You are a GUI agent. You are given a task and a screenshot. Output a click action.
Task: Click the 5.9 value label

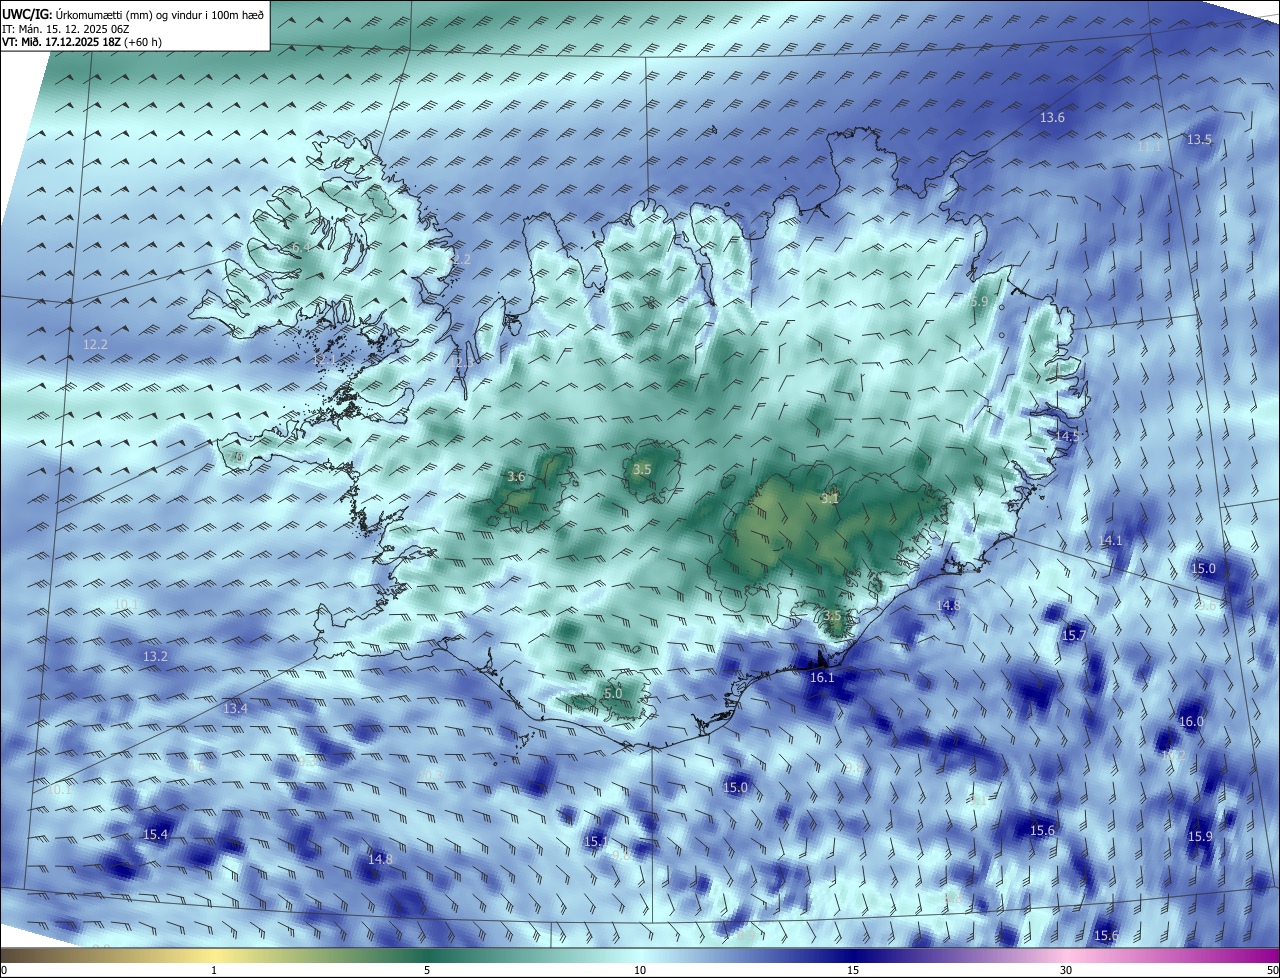[x=979, y=301]
